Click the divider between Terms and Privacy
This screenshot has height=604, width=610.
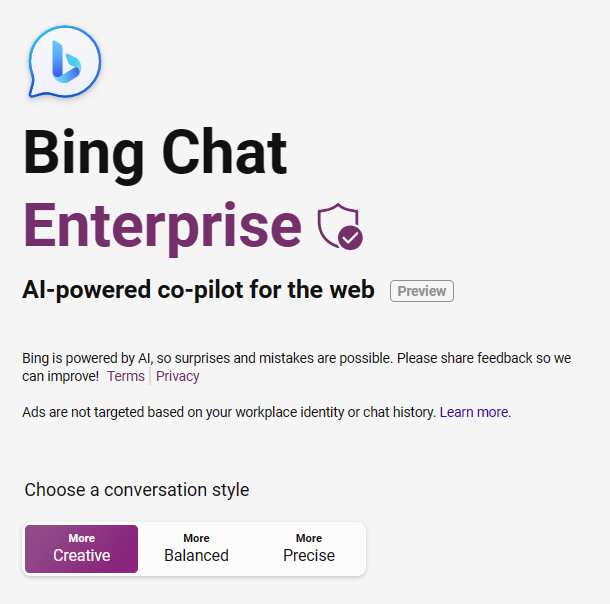tap(150, 376)
